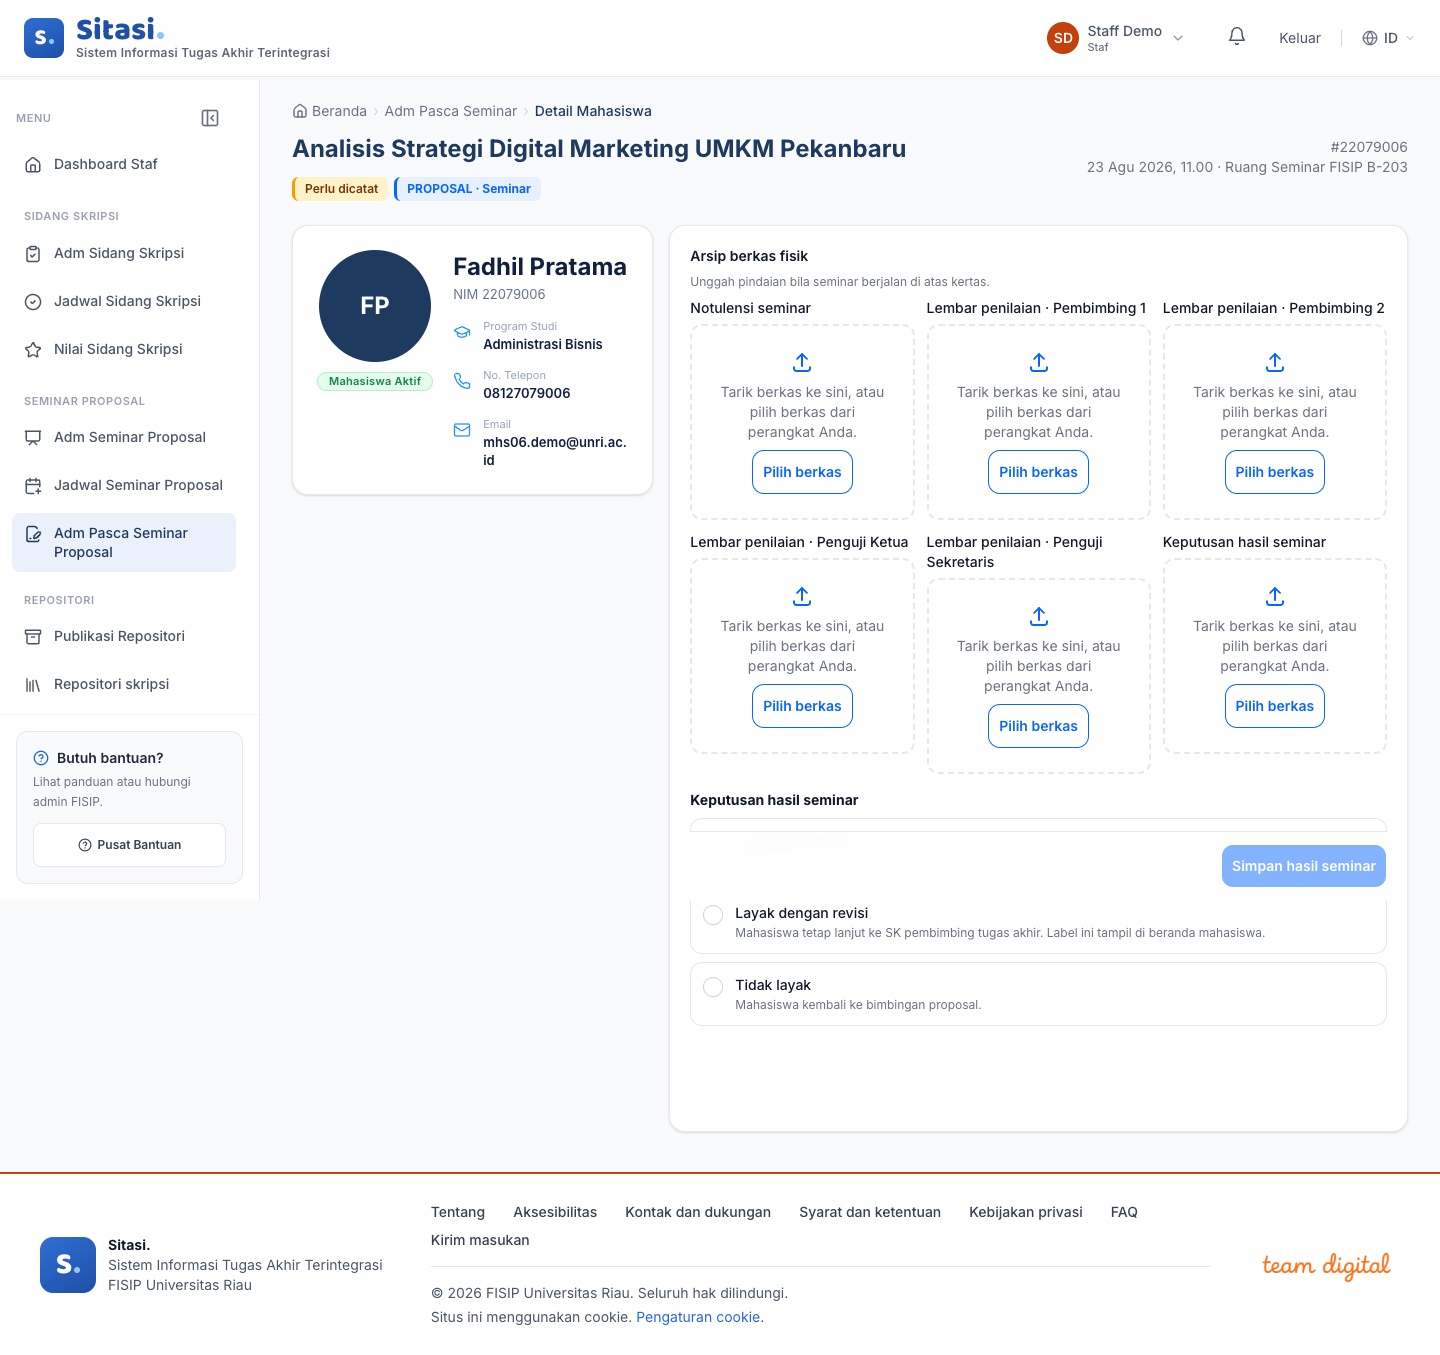Click Pilih berkas for Penguji Sekretaris
Screen dimensions: 1440x1355
pos(1039,726)
